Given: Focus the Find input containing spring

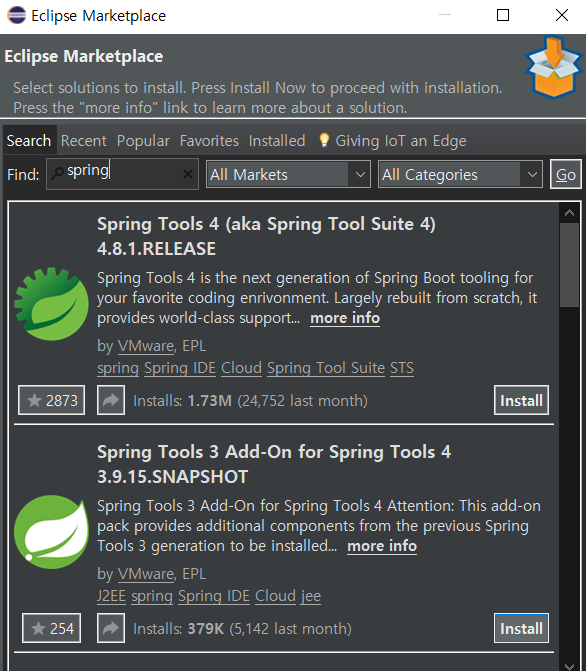Looking at the screenshot, I should [122, 174].
